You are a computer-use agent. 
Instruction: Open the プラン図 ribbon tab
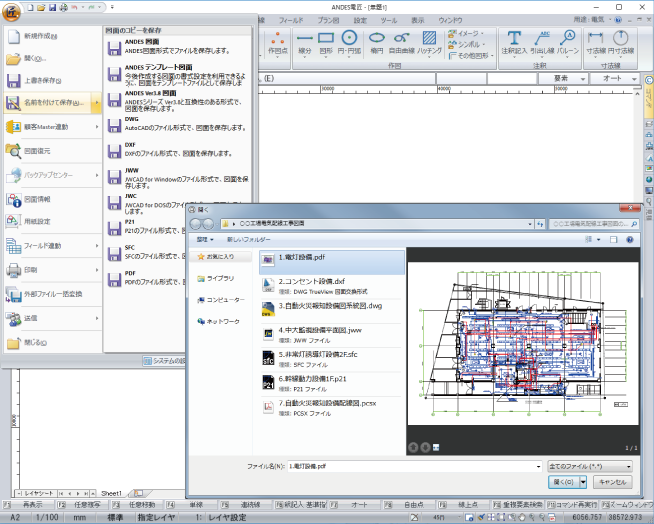(328, 20)
